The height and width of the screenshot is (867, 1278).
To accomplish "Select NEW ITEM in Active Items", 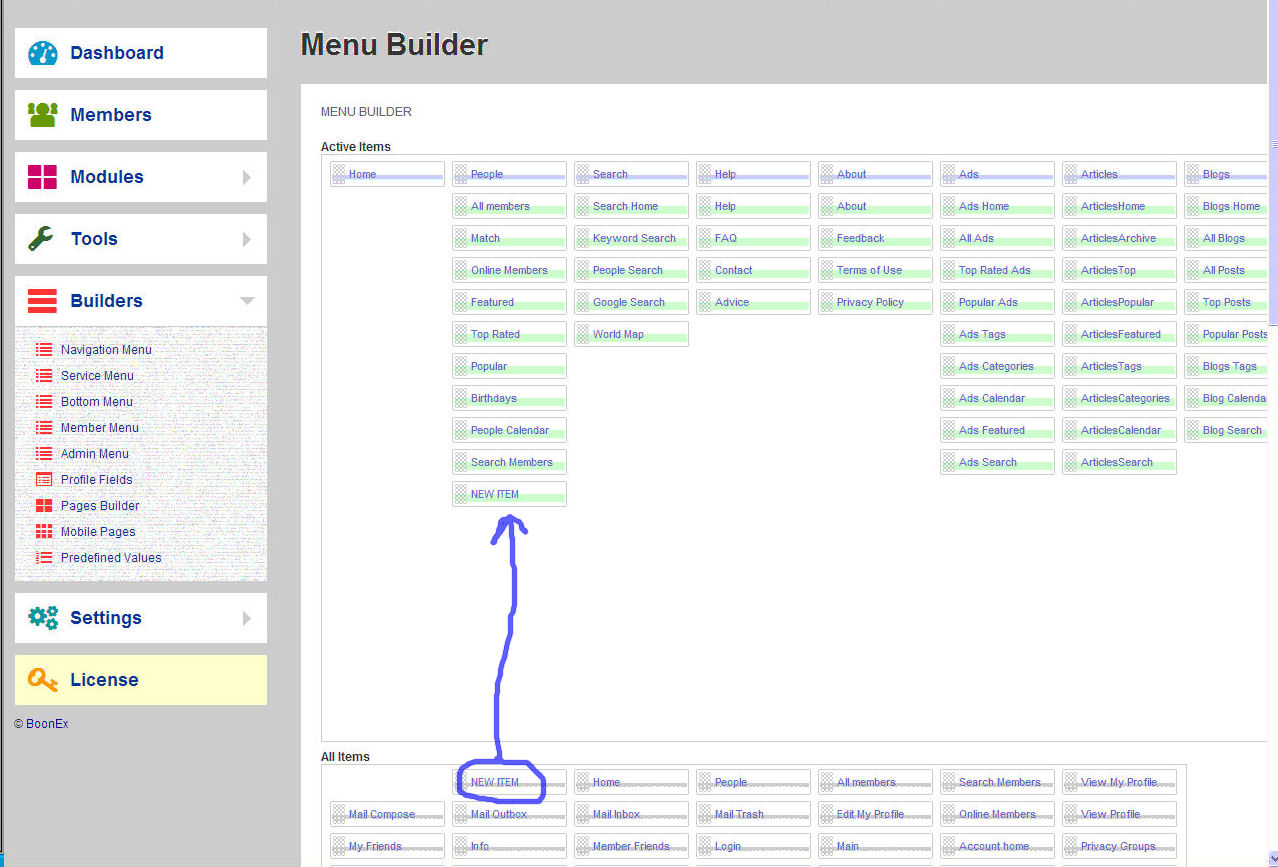I will 509,494.
